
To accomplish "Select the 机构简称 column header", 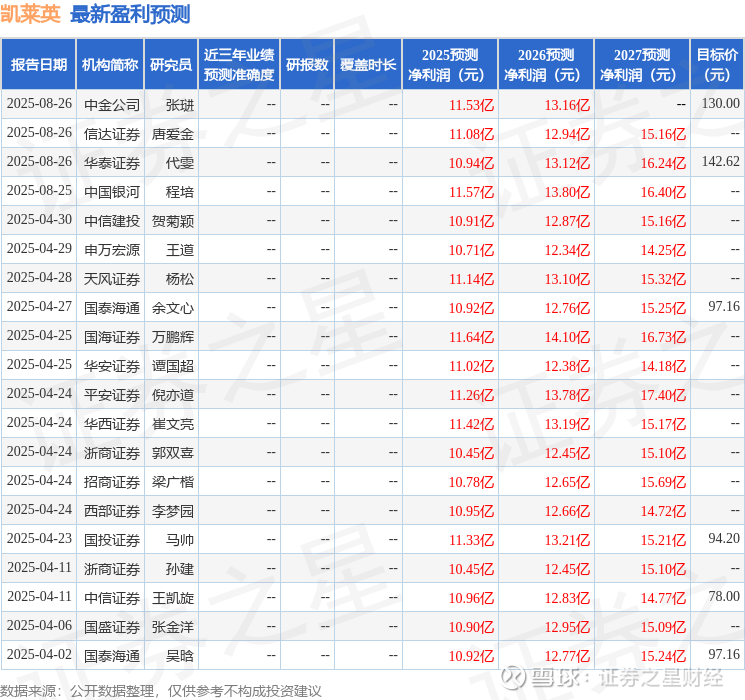I will pyautogui.click(x=110, y=65).
